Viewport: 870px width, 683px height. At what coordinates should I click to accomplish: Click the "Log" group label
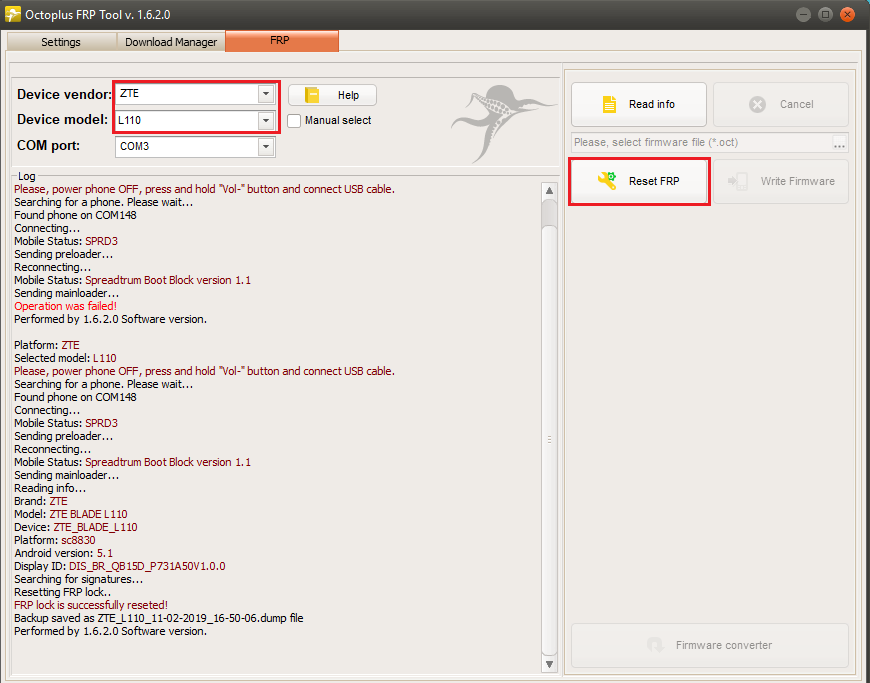(27, 176)
